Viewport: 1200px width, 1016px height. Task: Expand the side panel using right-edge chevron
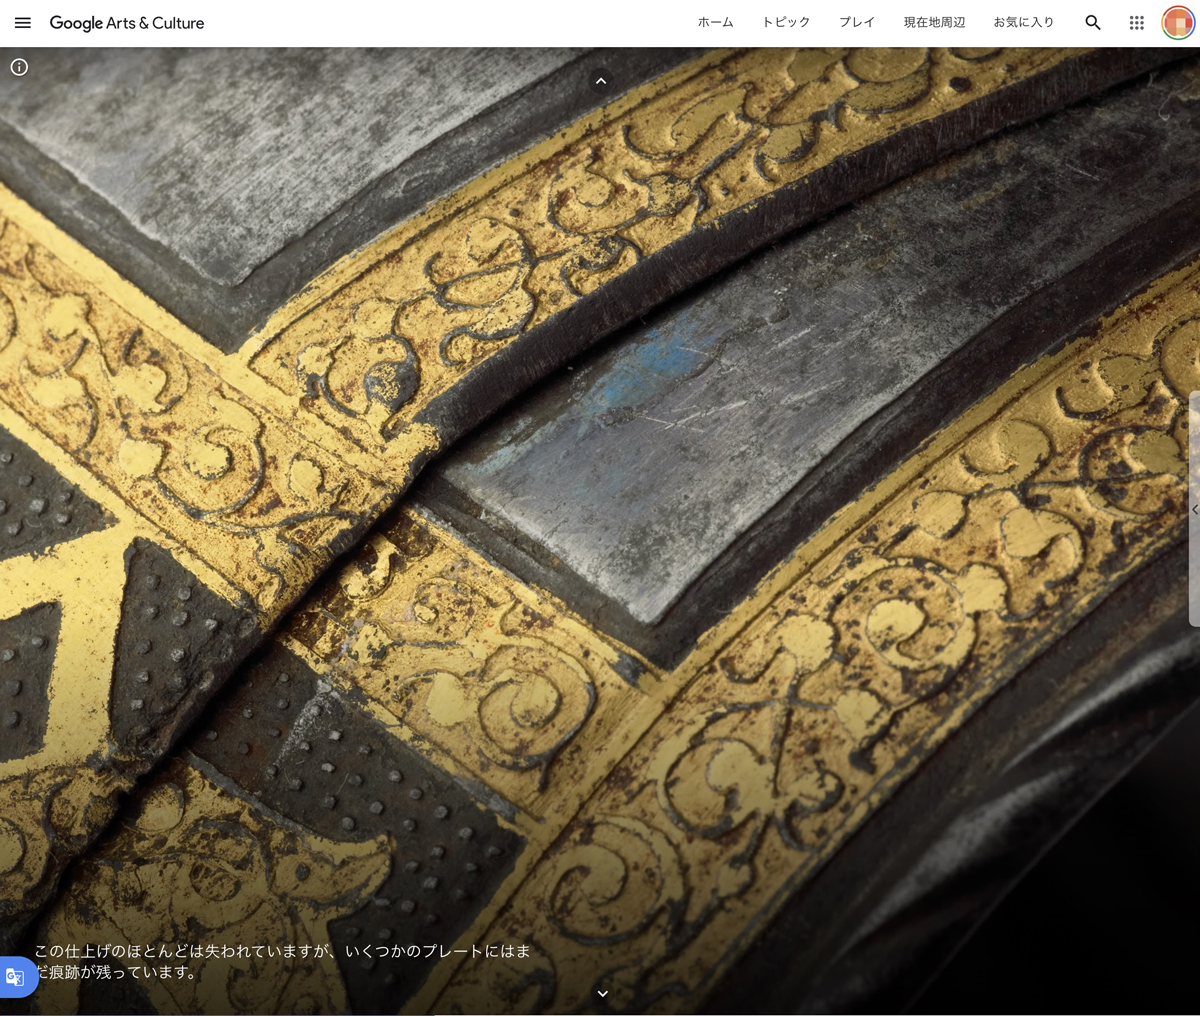click(1194, 510)
